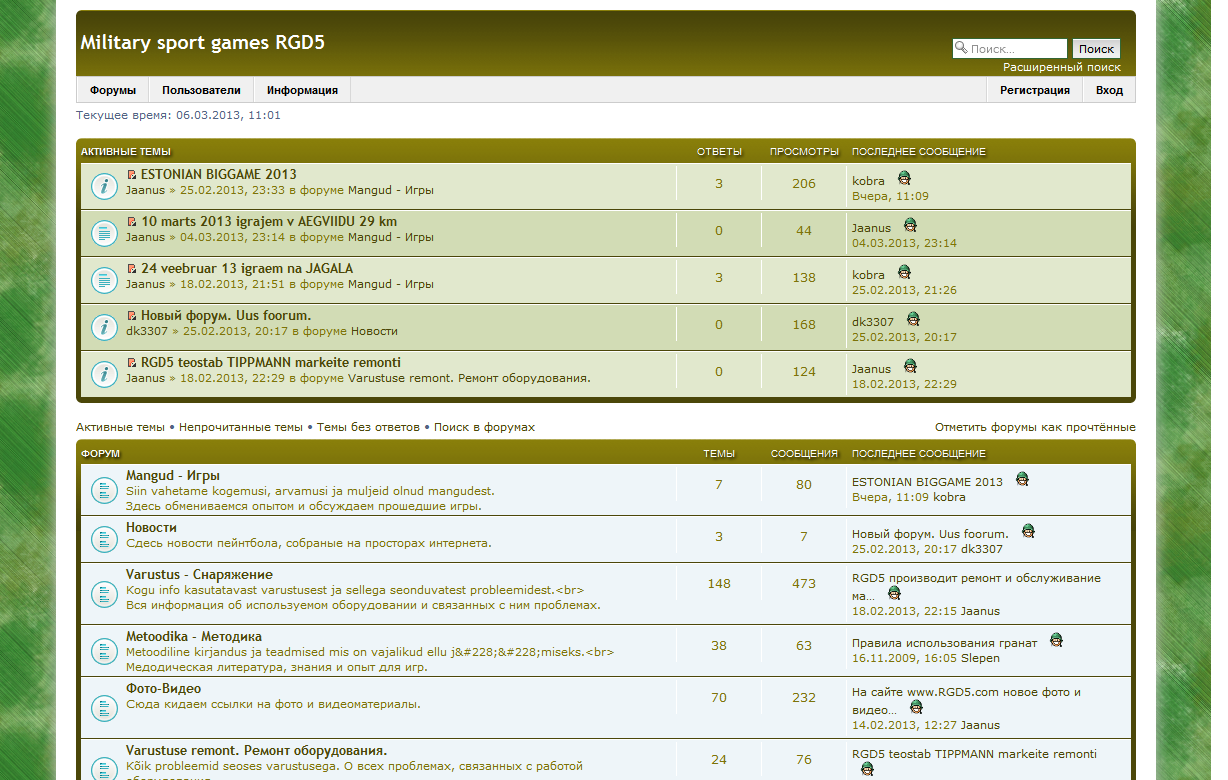Open Активные темы link below topics
Image resolution: width=1228 pixels, height=780 pixels.
(120, 427)
